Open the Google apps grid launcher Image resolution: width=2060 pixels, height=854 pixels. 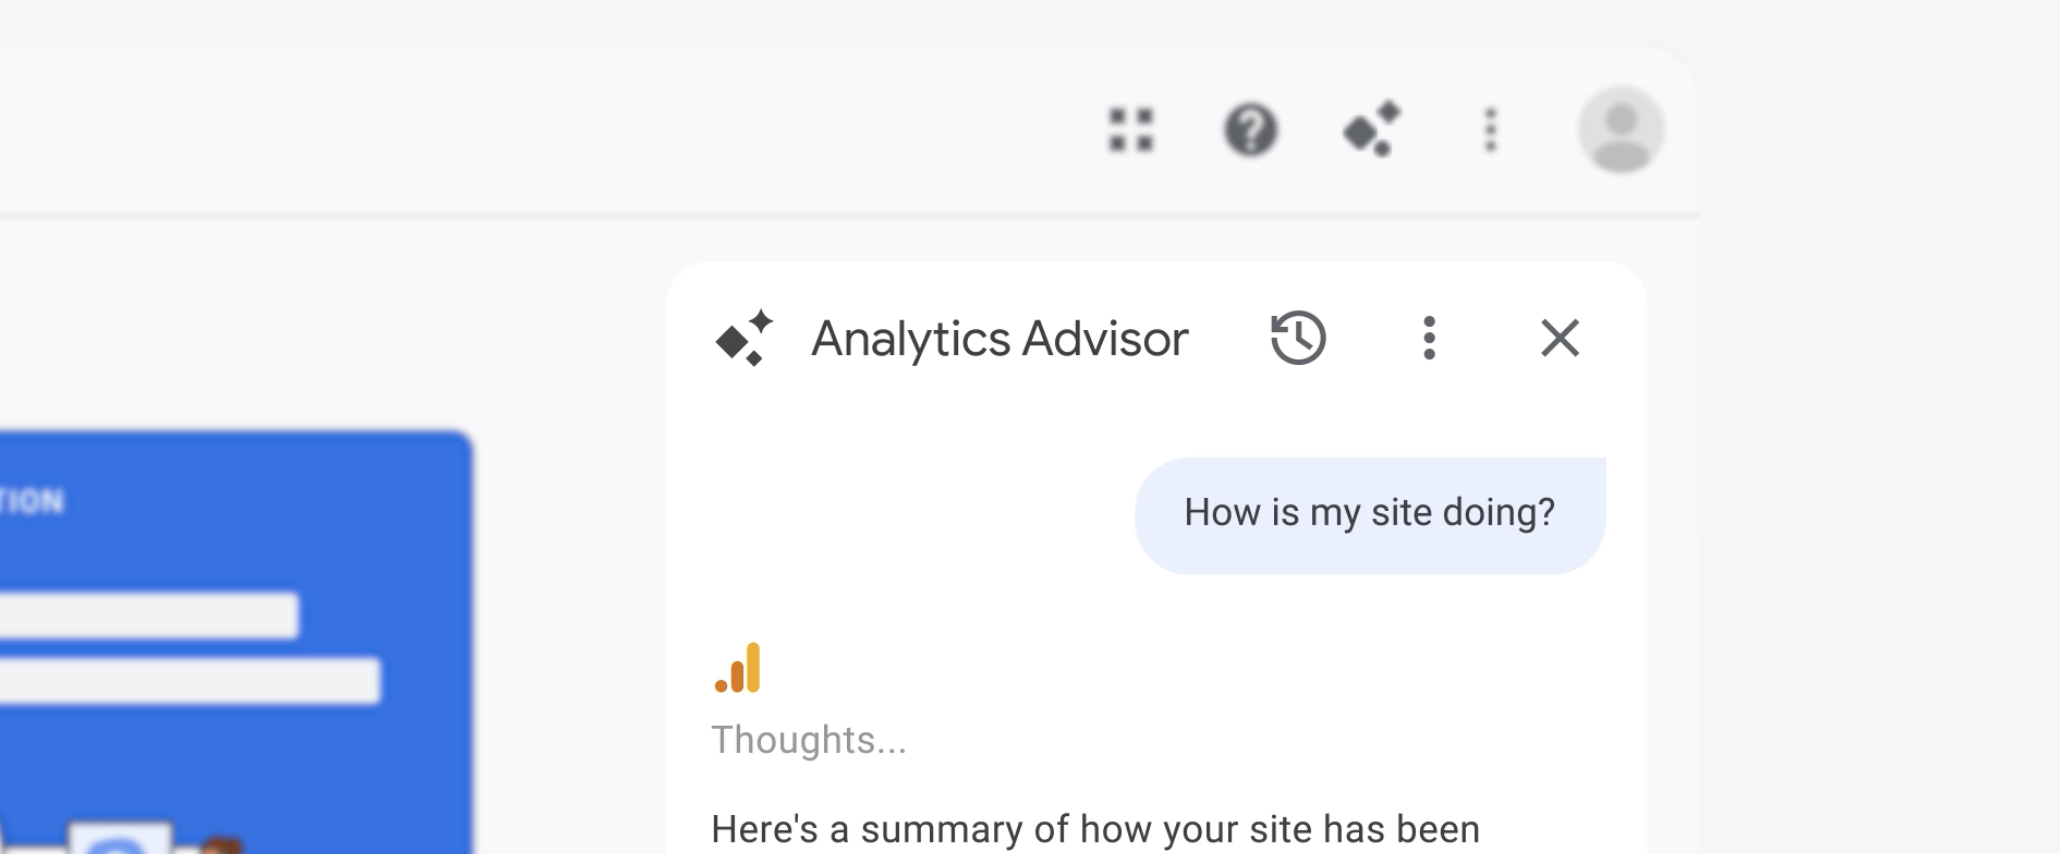(1131, 131)
